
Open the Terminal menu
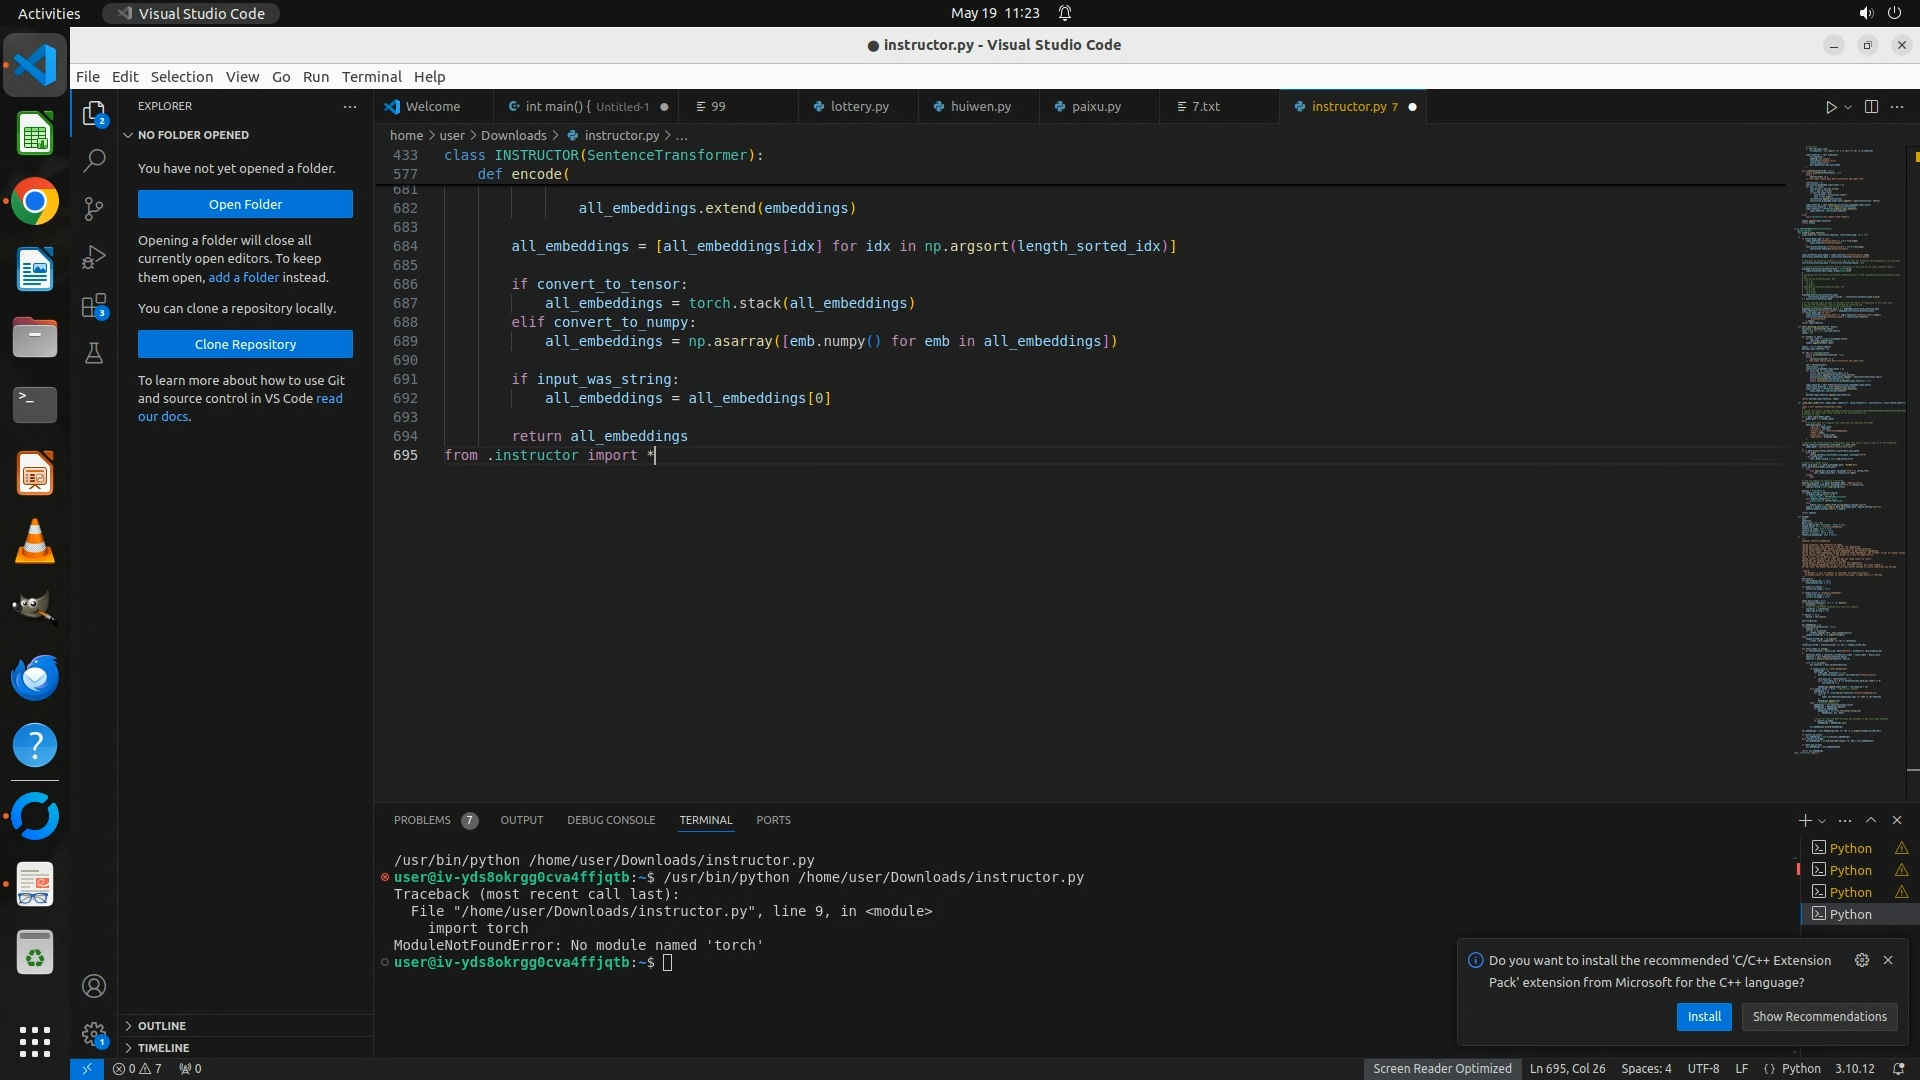tap(371, 77)
